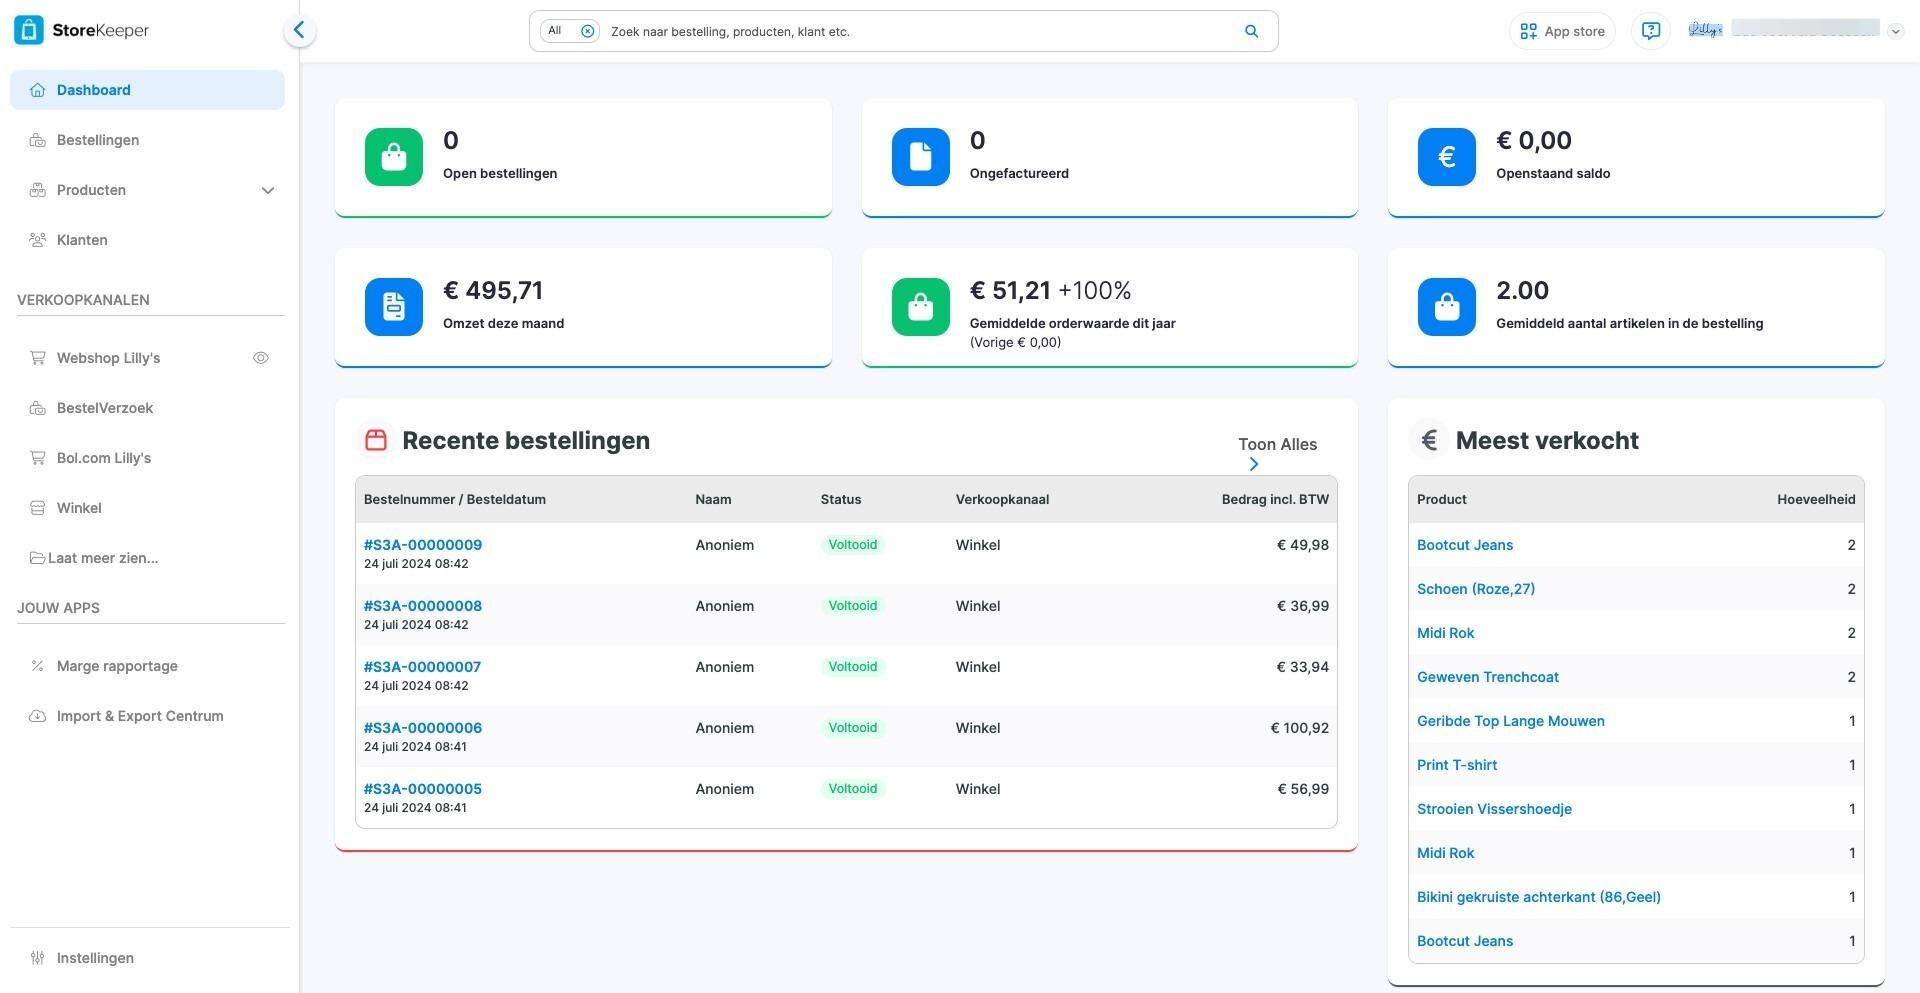Click the Ongefactureerd document icon

tap(920, 157)
